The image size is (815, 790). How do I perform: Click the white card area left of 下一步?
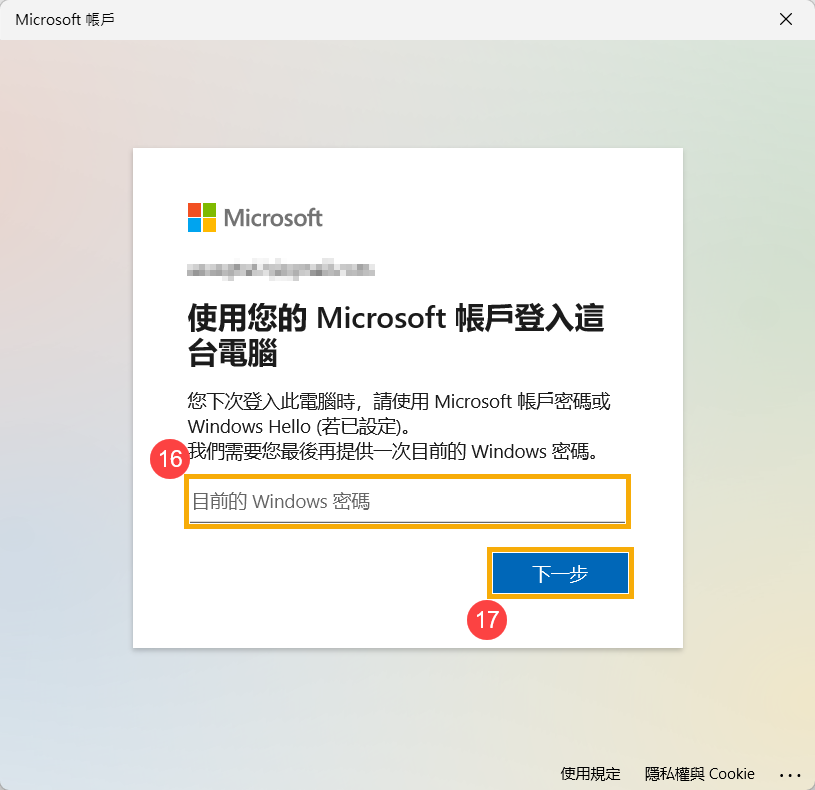[333, 573]
